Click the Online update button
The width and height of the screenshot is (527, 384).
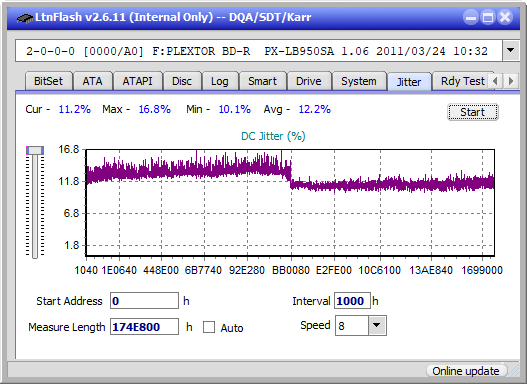tap(465, 371)
